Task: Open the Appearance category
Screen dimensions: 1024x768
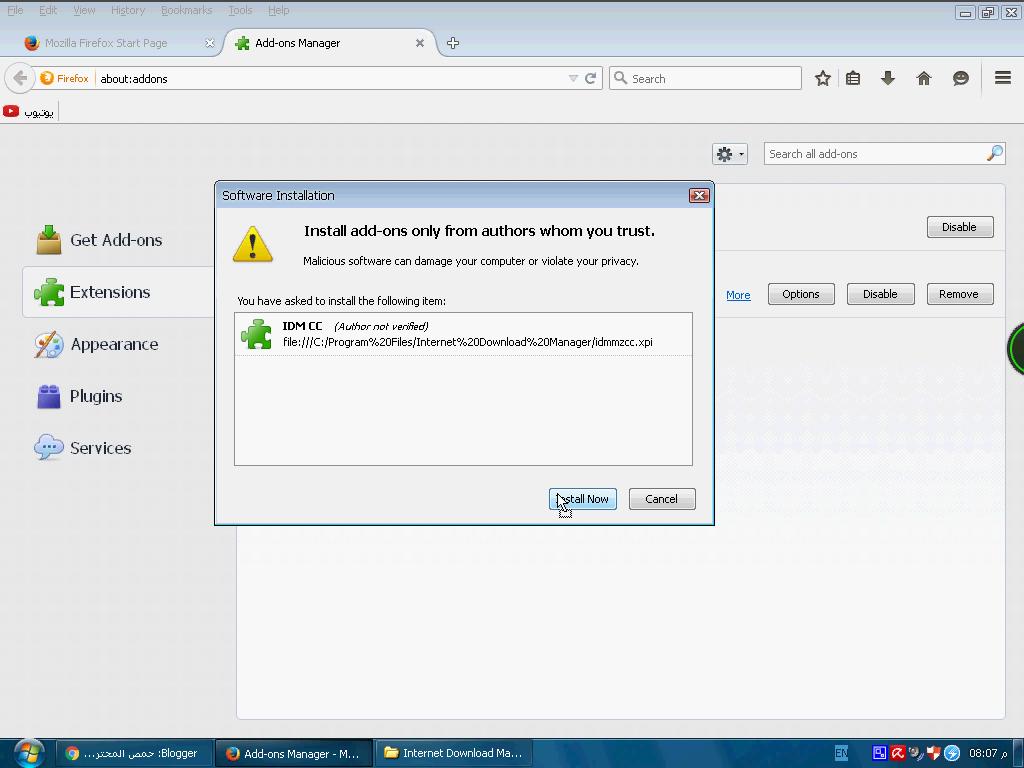Action: point(97,344)
